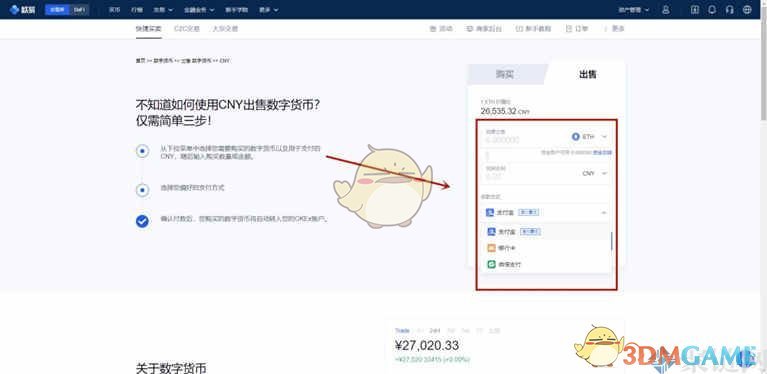Choose 微信支付 in the payment list
767x374 pixels.
545,264
